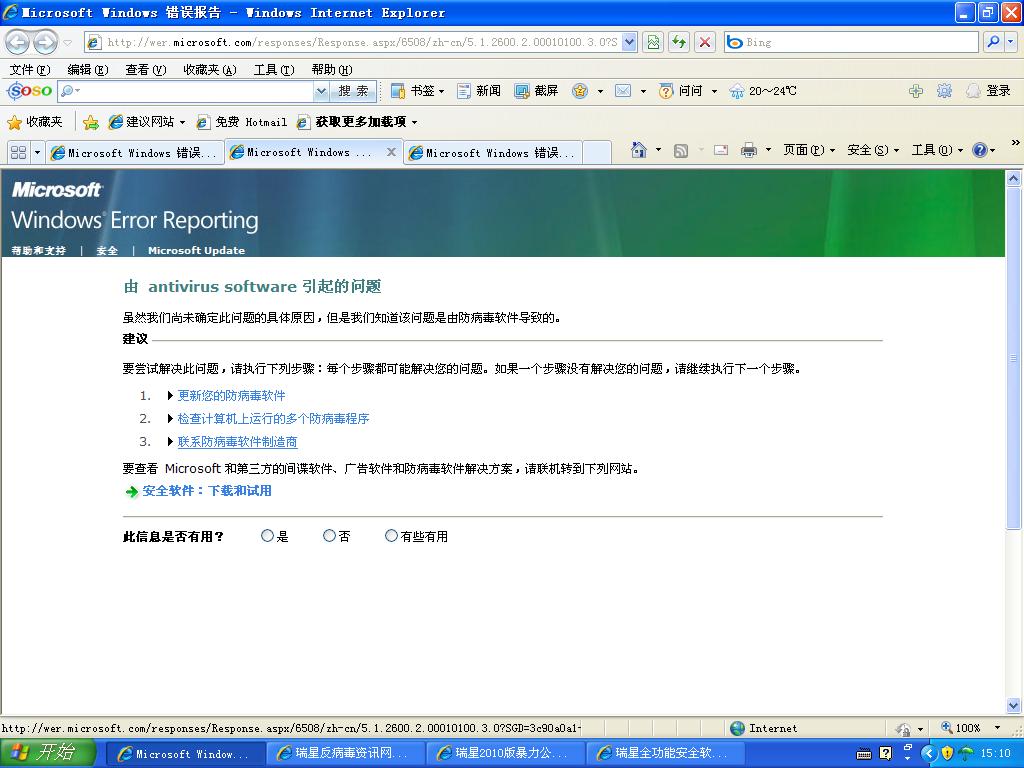Open the address bar history dropdown arrow
This screenshot has height=768, width=1024.
pos(629,42)
